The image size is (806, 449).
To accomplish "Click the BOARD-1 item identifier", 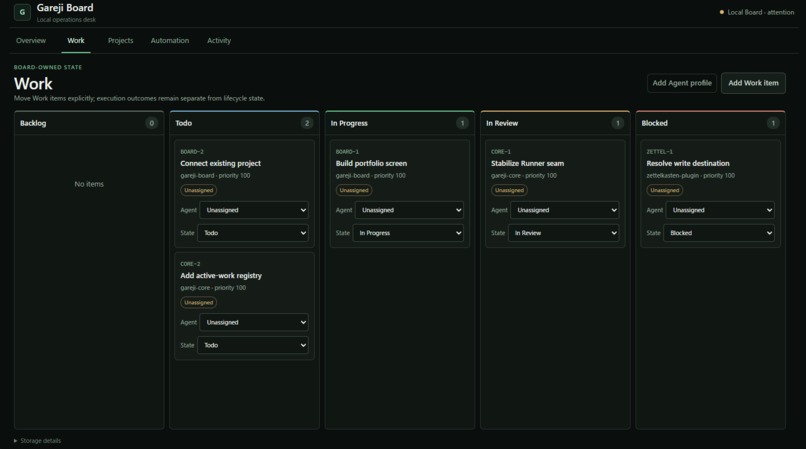I will click(347, 152).
